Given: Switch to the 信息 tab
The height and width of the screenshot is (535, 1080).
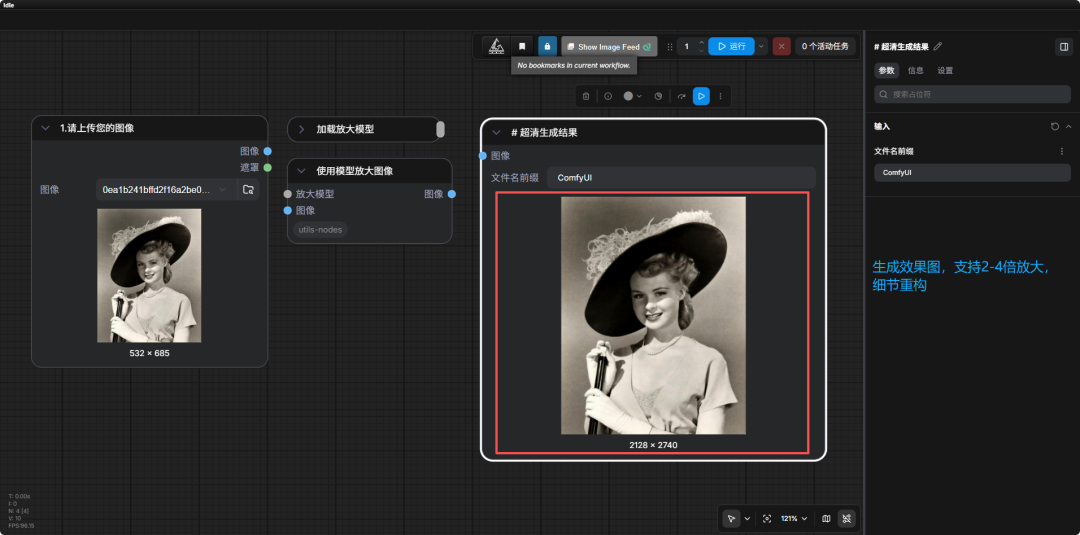Looking at the screenshot, I should click(915, 70).
